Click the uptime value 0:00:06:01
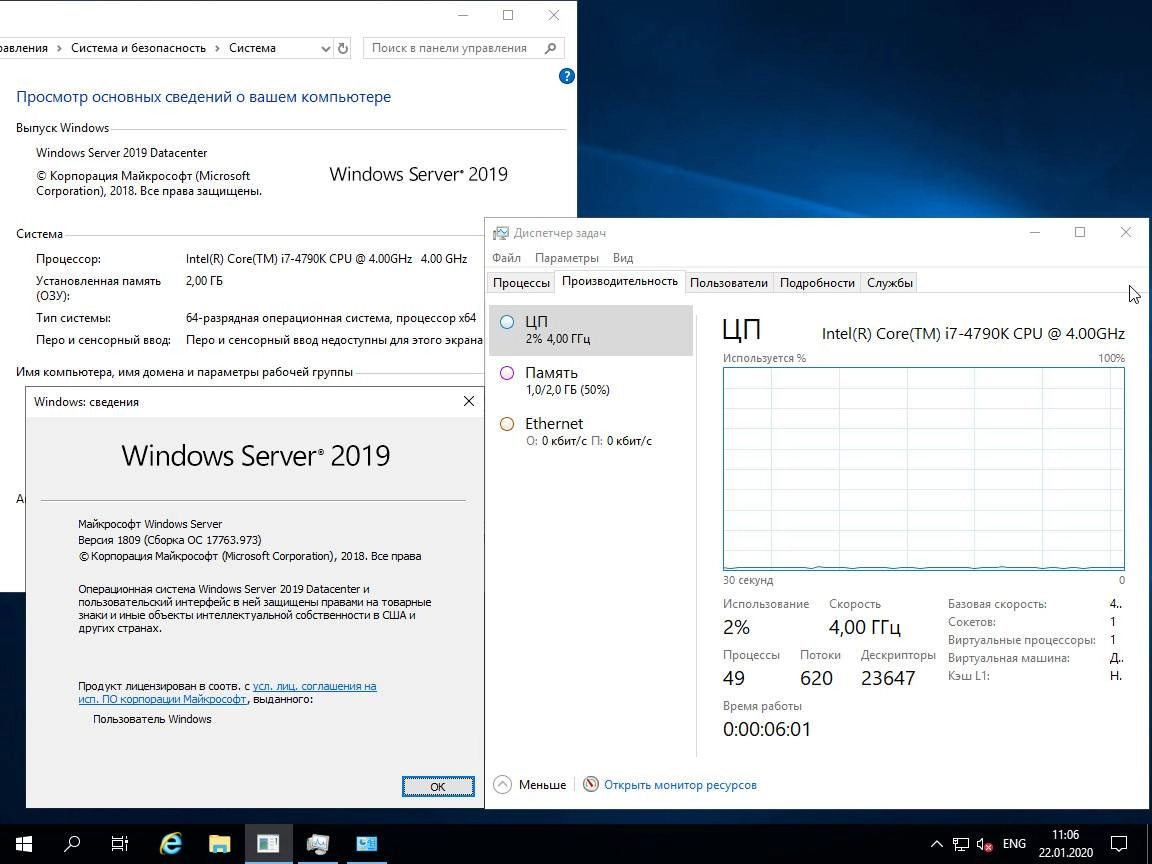Viewport: 1152px width, 864px height. tap(766, 729)
